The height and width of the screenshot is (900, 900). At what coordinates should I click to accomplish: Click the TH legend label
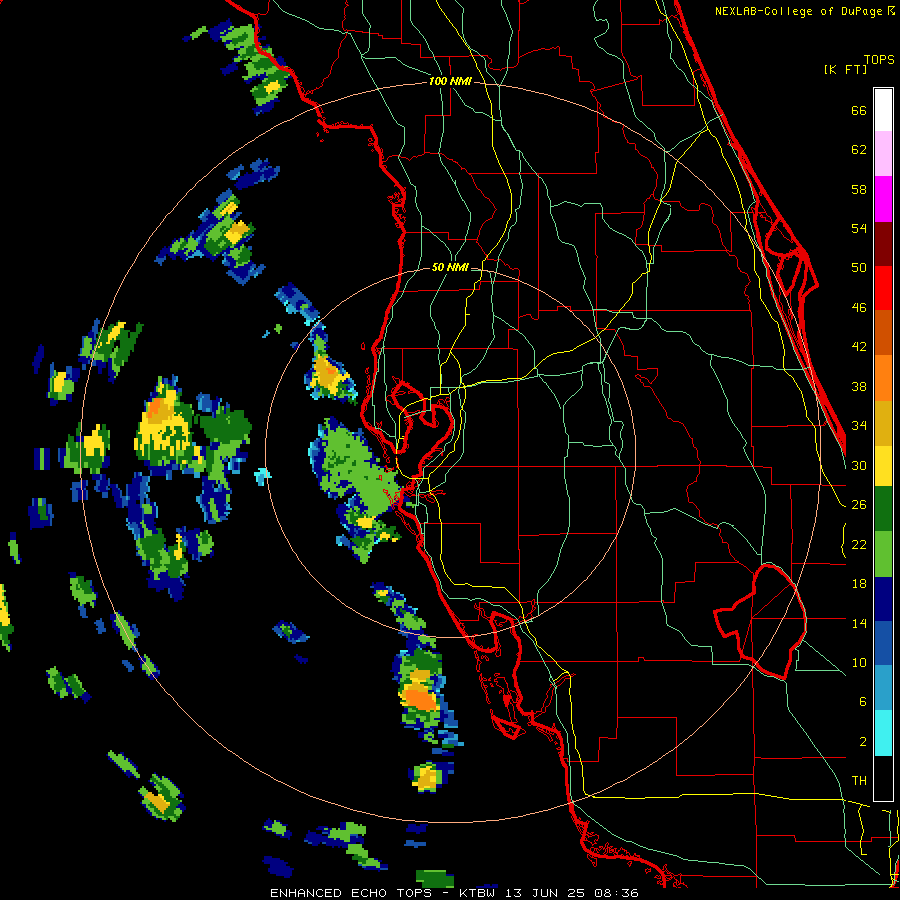coord(859,781)
